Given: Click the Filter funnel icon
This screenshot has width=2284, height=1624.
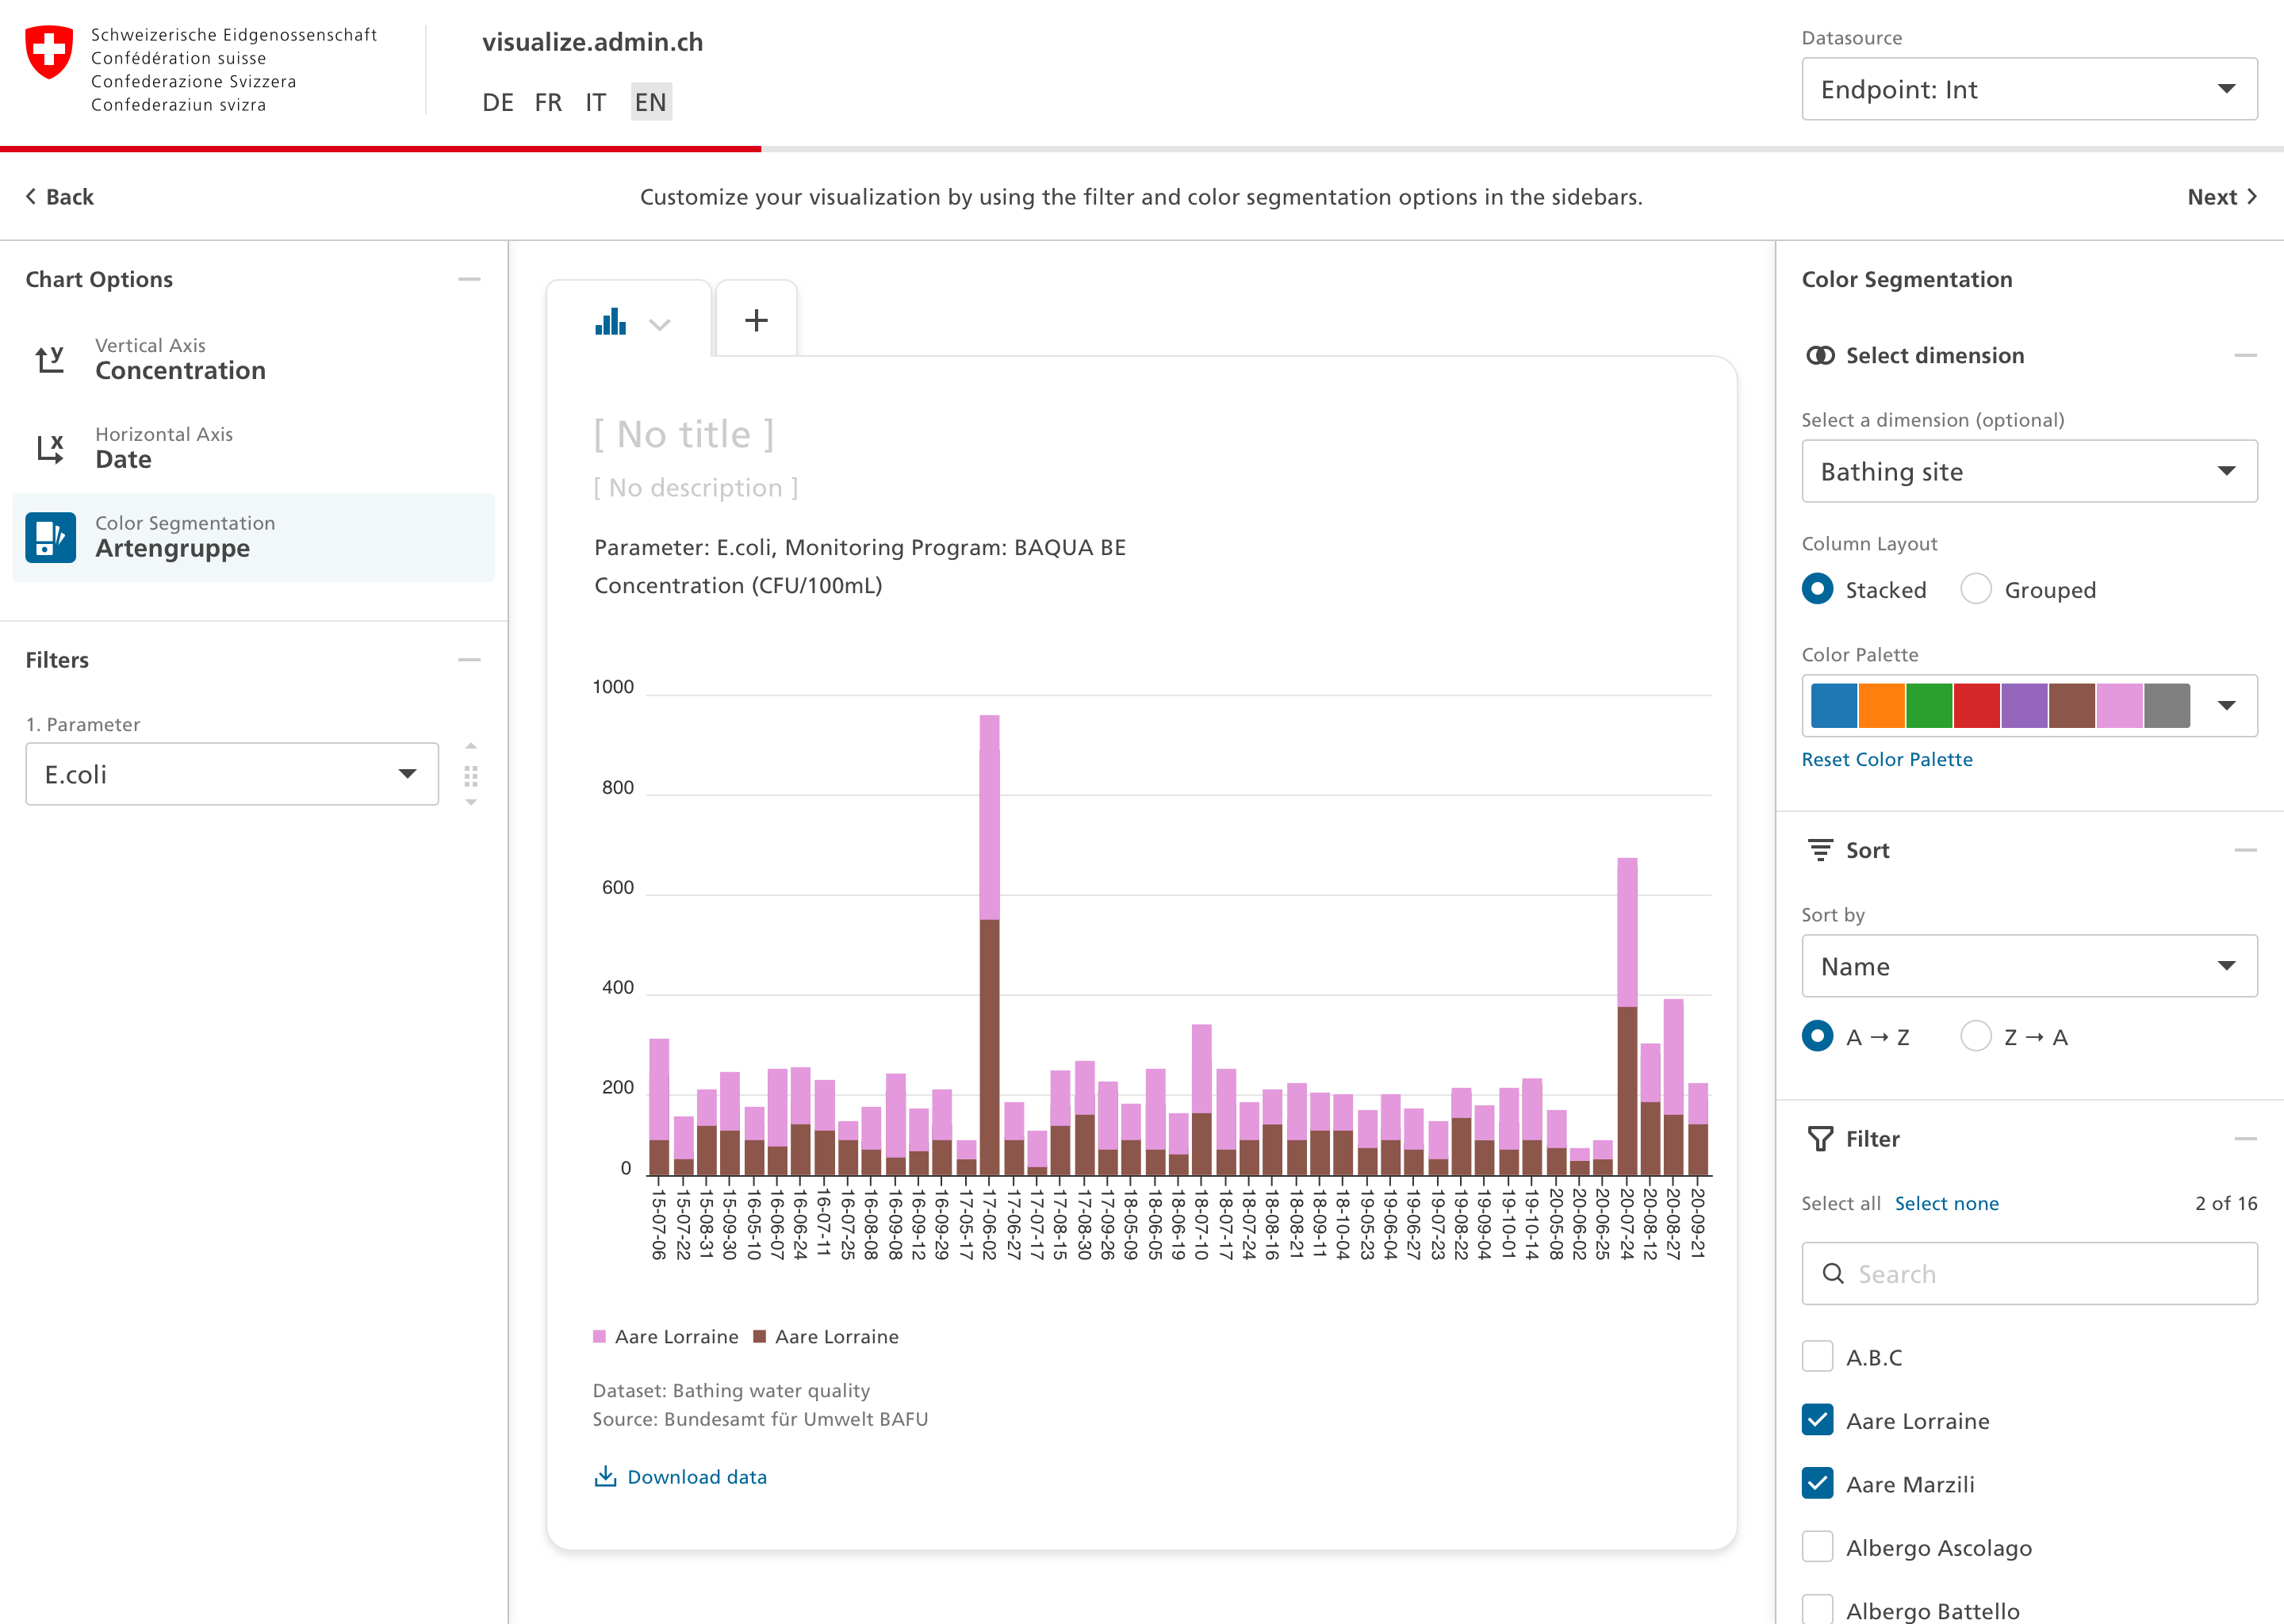Looking at the screenshot, I should (1820, 1138).
